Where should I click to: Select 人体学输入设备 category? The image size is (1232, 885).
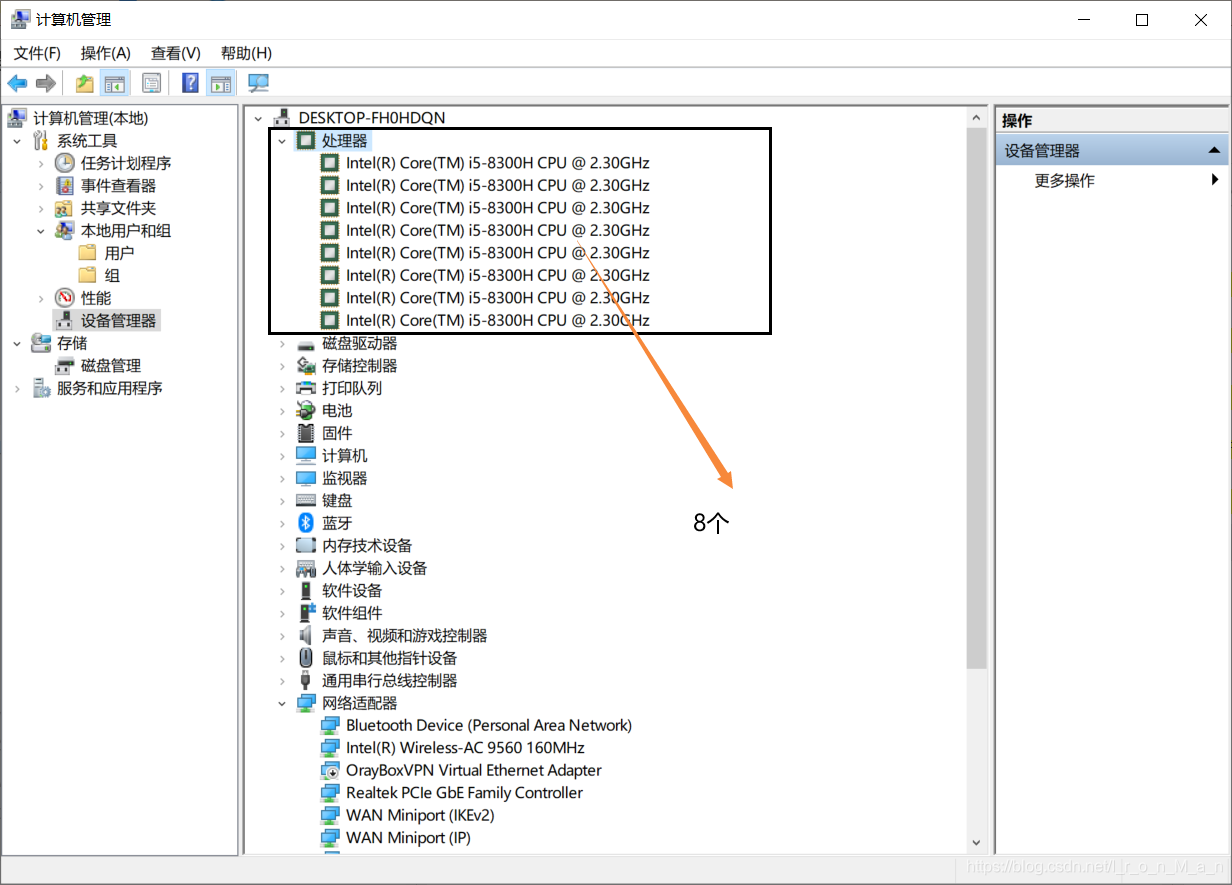(374, 568)
